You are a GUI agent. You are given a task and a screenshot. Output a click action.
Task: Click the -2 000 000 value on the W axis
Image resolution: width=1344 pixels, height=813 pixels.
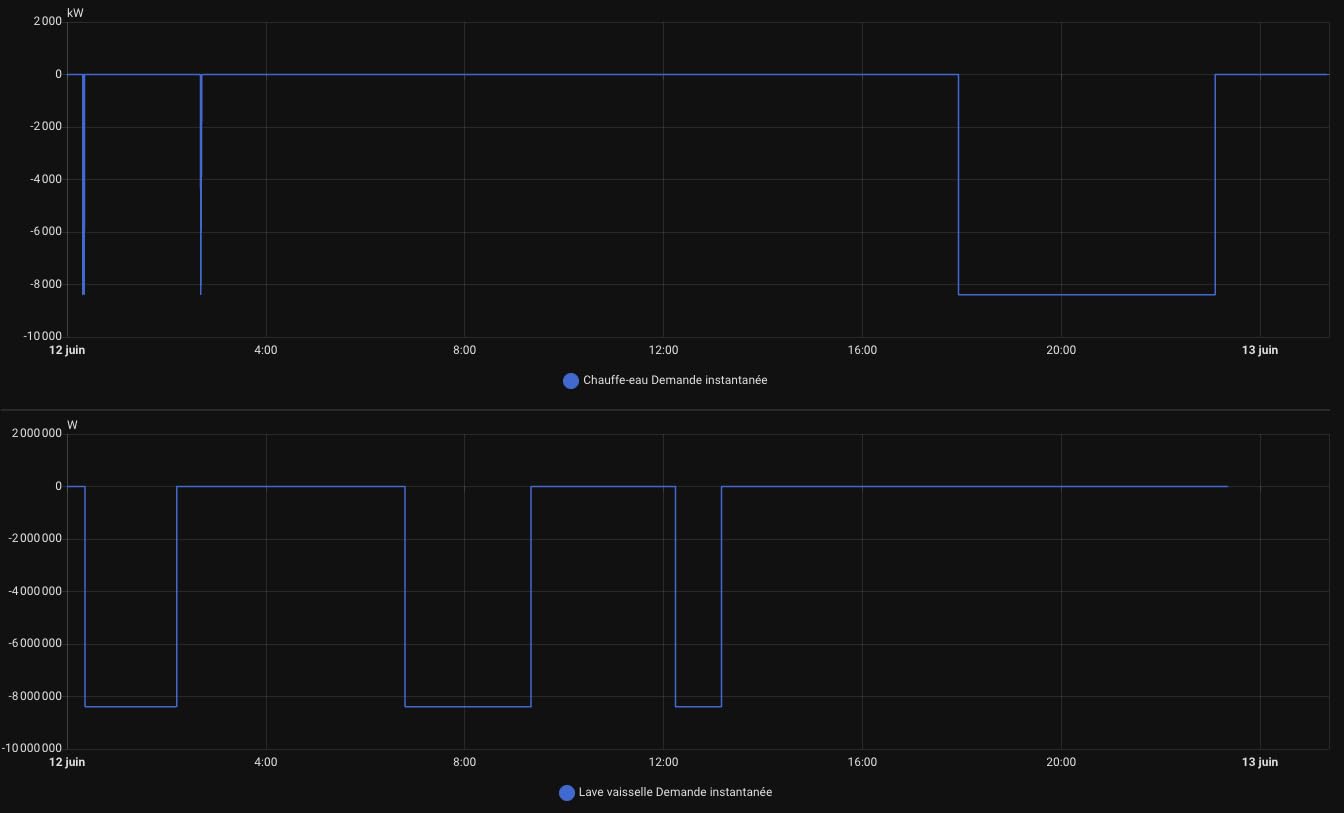tap(35, 539)
